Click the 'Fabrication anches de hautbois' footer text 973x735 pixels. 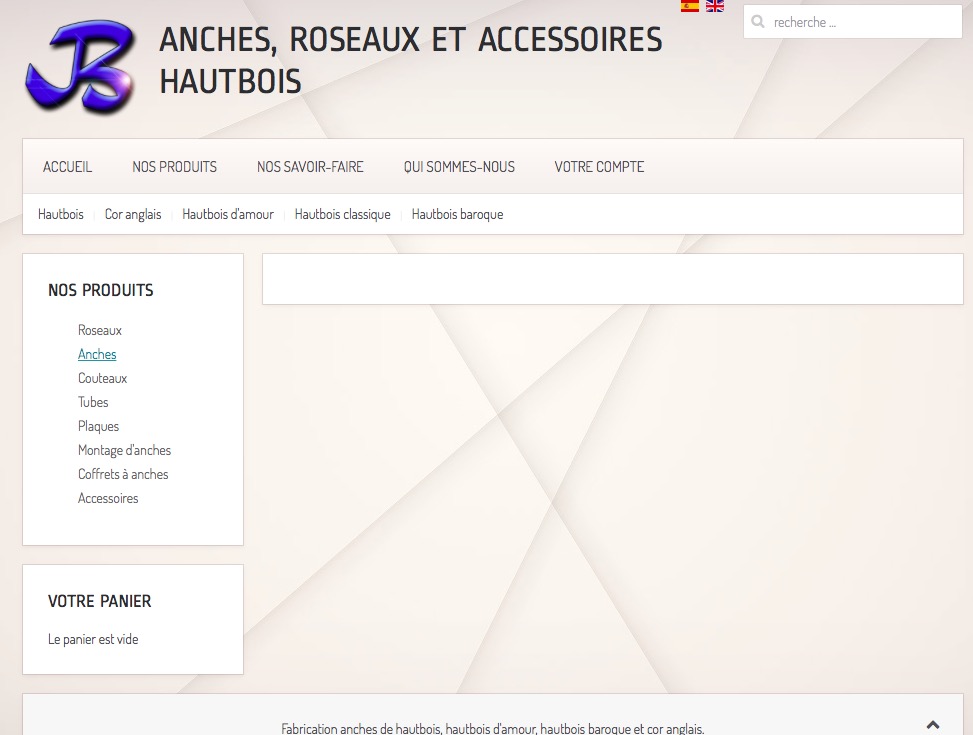pyautogui.click(x=493, y=728)
